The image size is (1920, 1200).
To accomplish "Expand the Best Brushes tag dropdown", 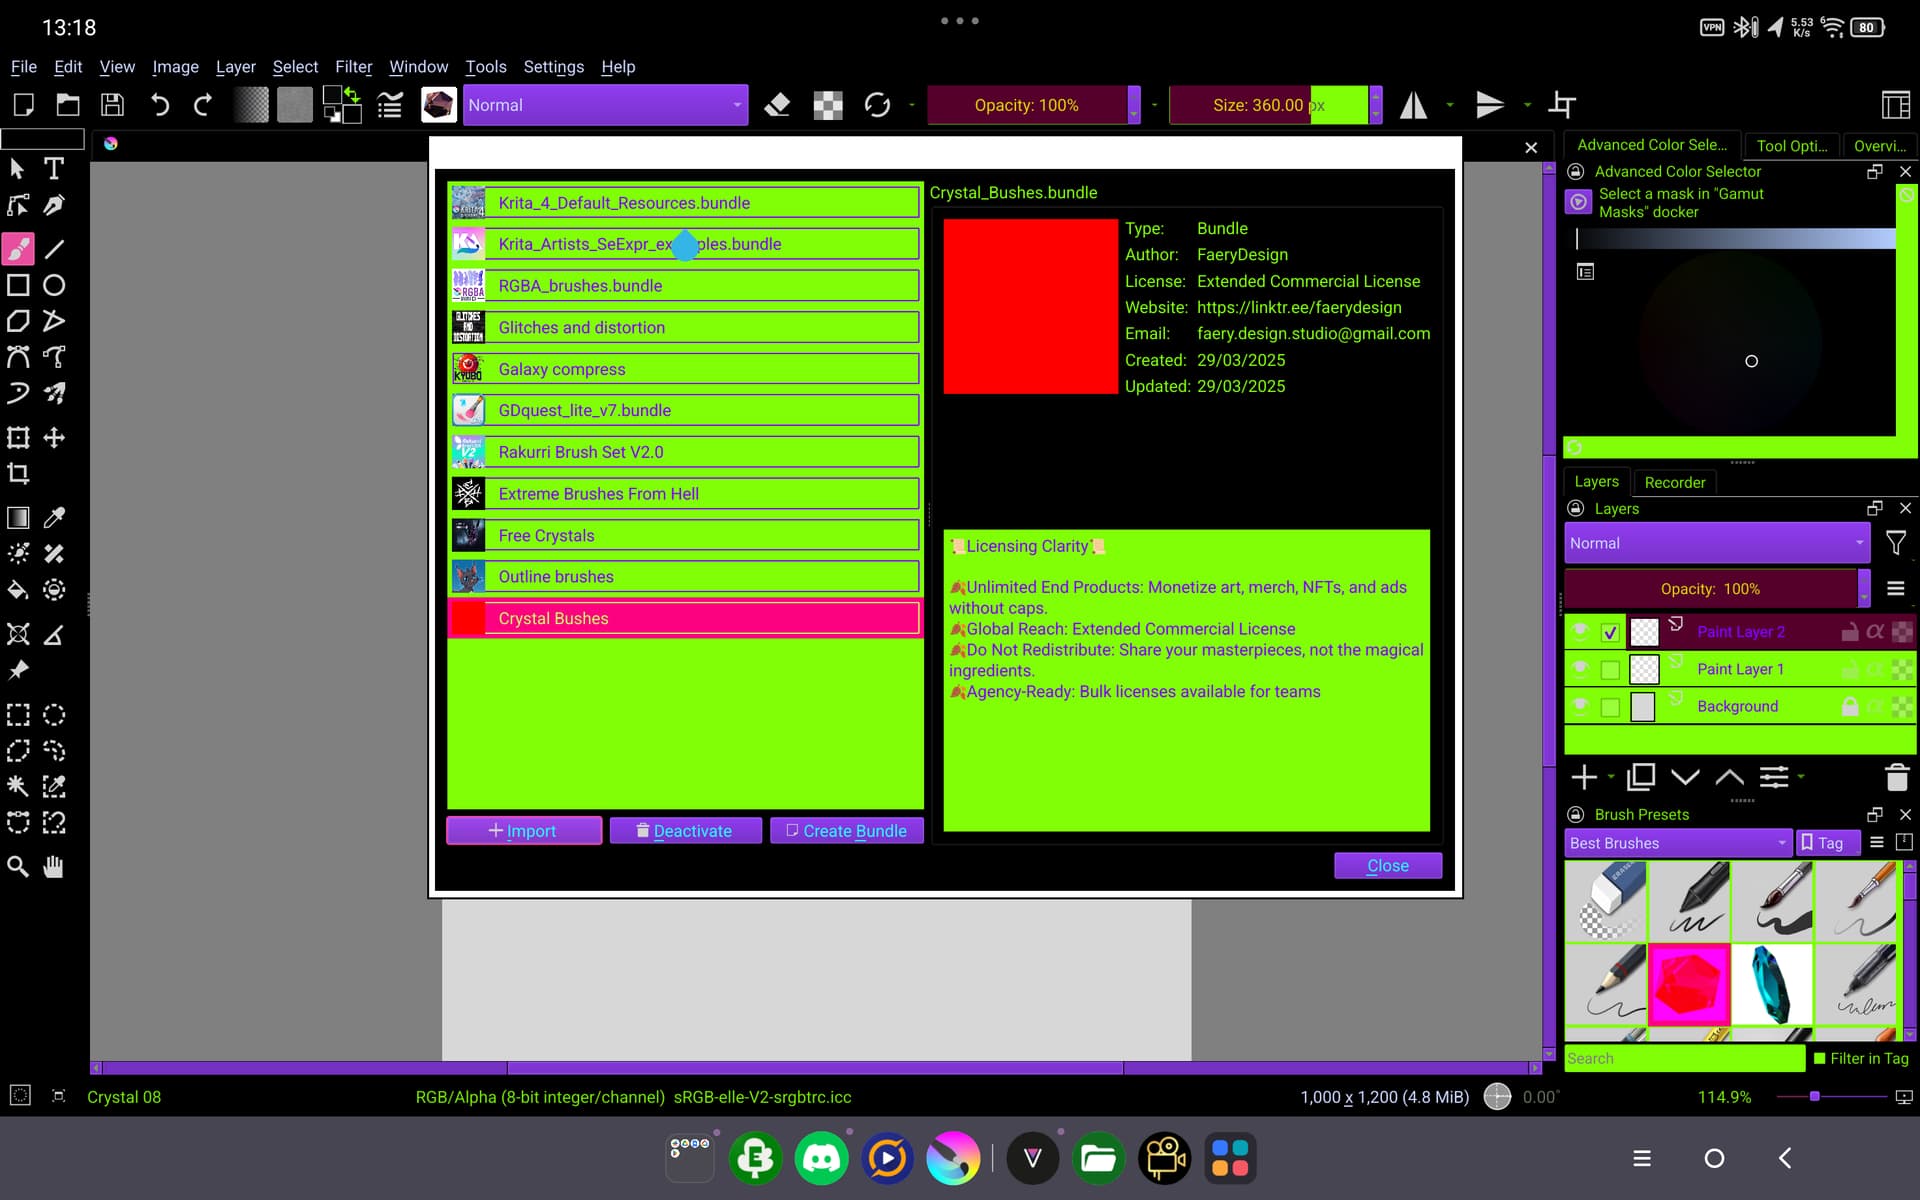I will pos(1677,843).
